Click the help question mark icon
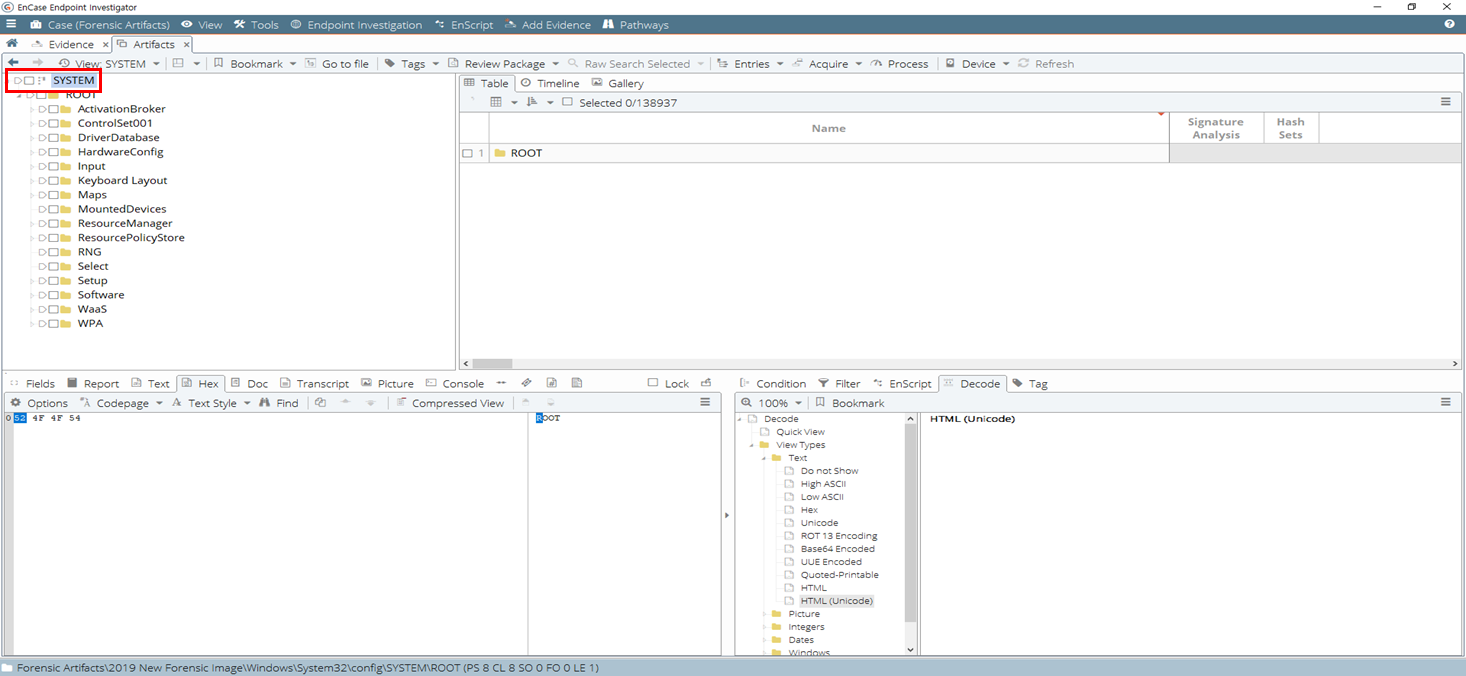The width and height of the screenshot is (1466, 676). [x=1449, y=24]
